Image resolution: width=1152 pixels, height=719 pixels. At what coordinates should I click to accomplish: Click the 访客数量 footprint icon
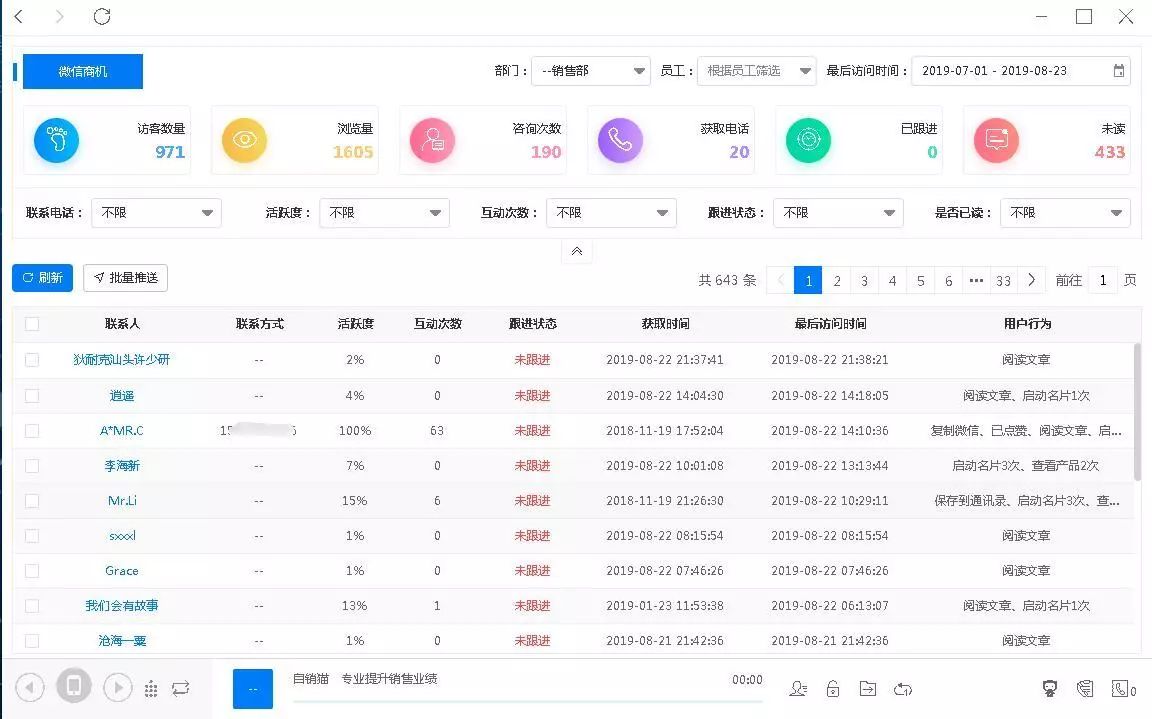pos(56,140)
